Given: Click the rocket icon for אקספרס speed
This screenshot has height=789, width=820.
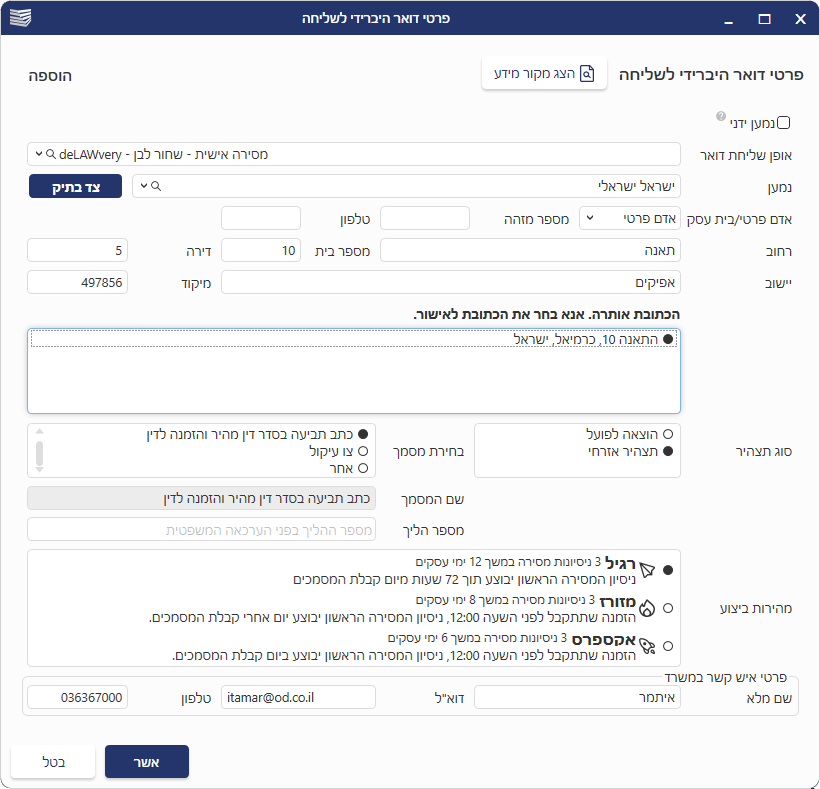Looking at the screenshot, I should (x=647, y=645).
